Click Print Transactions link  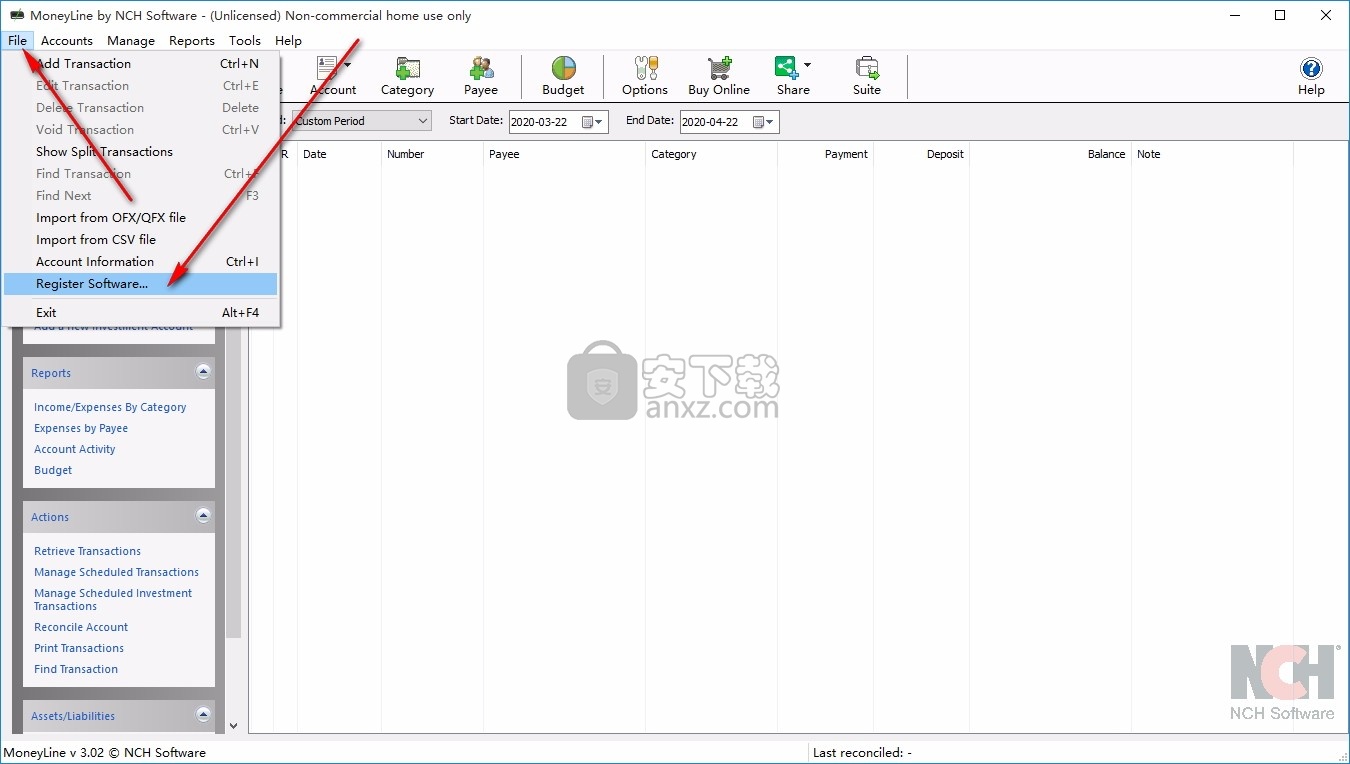point(79,648)
